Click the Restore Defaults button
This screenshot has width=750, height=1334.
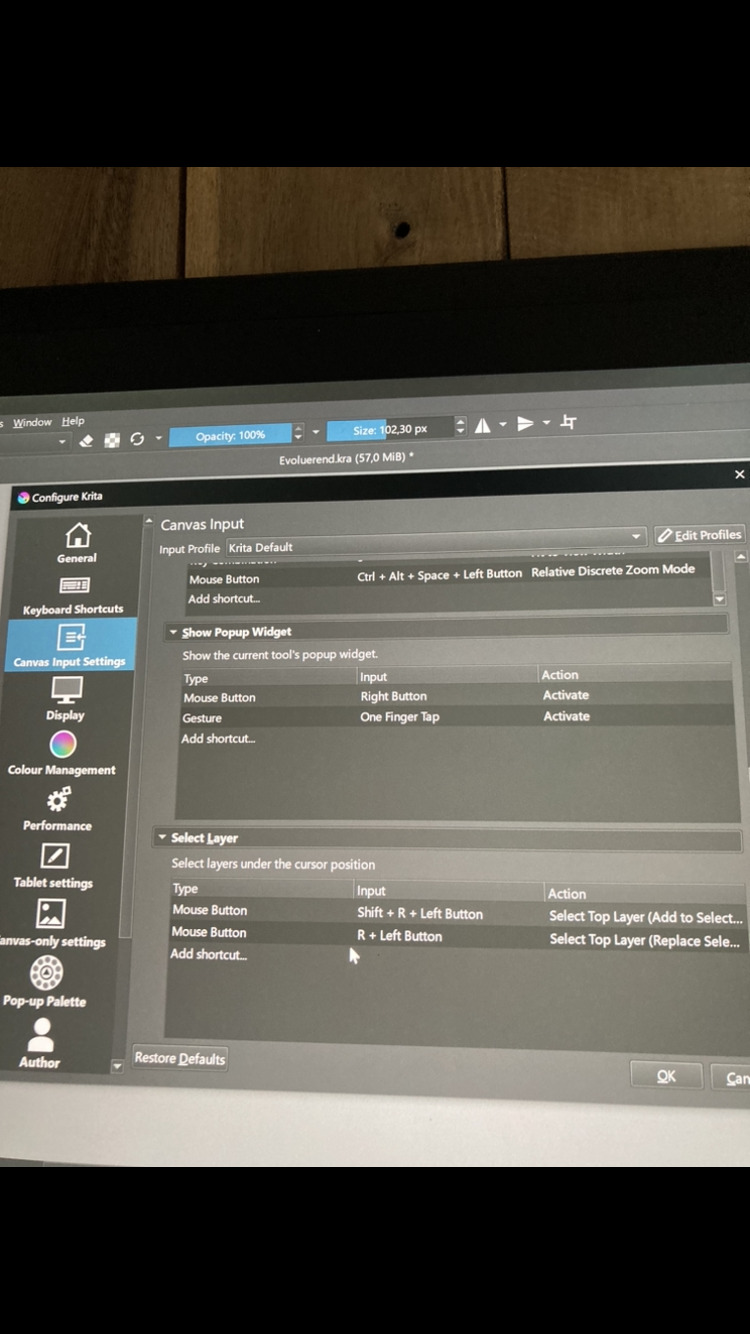point(180,1058)
